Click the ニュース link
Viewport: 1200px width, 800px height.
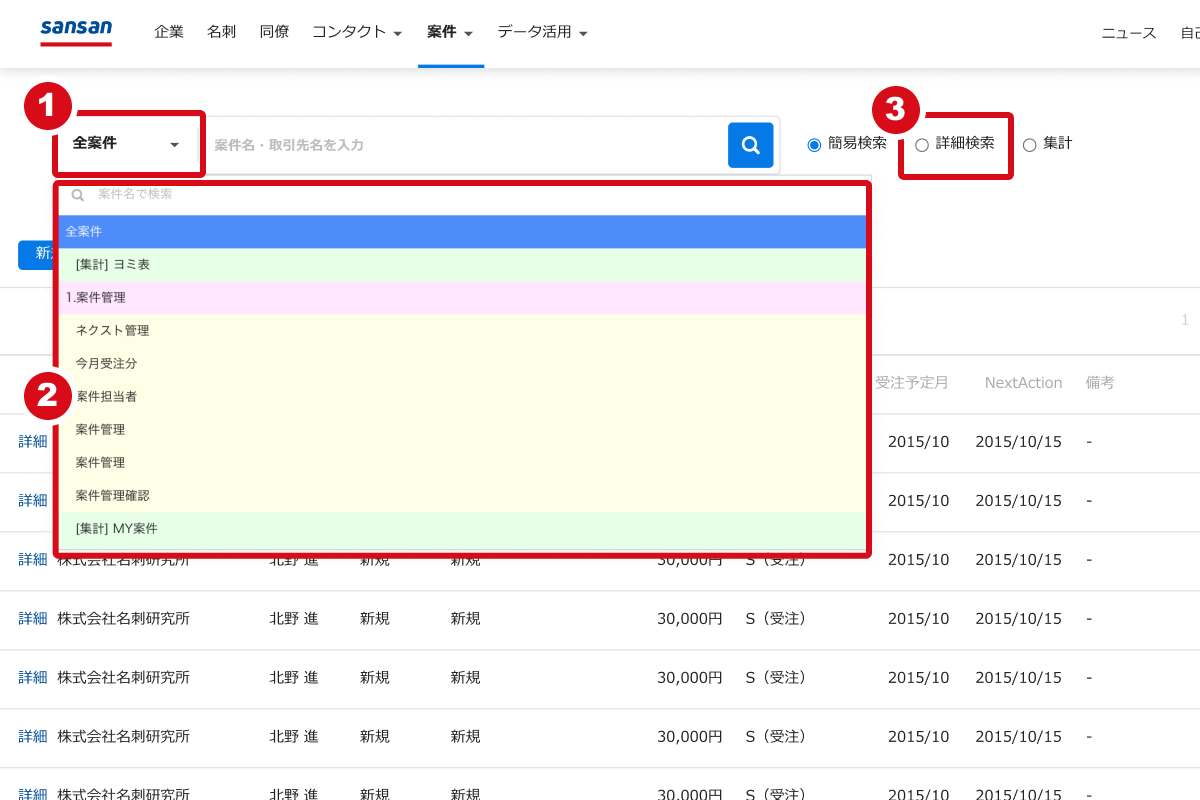[1128, 32]
